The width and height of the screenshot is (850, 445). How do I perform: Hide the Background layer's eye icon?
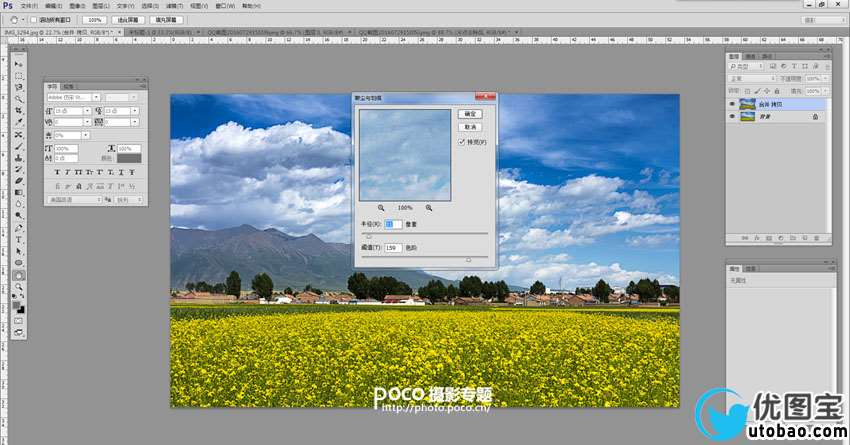[732, 117]
